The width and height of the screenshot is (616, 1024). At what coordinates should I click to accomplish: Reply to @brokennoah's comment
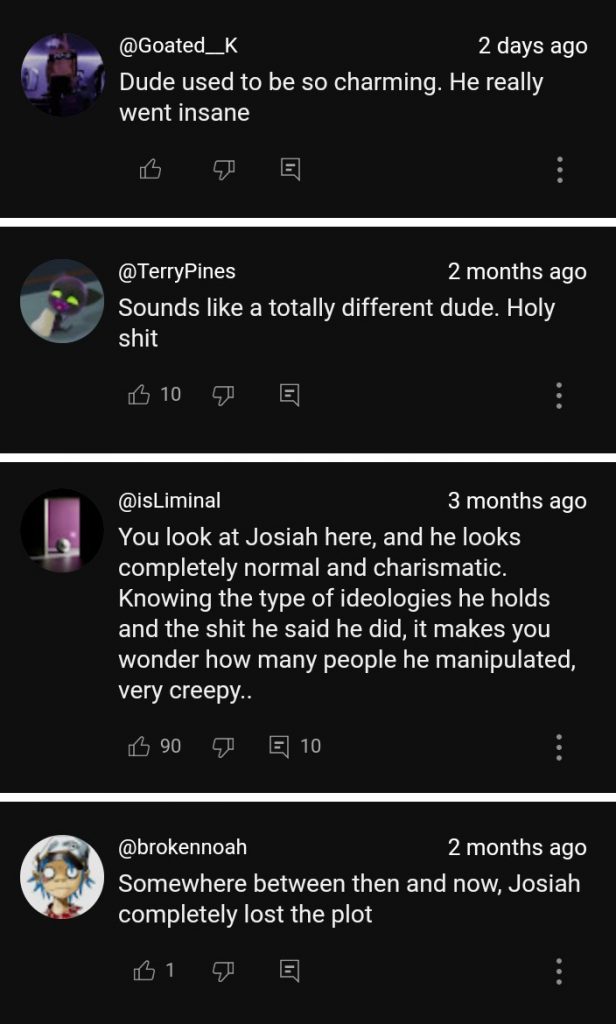(290, 970)
